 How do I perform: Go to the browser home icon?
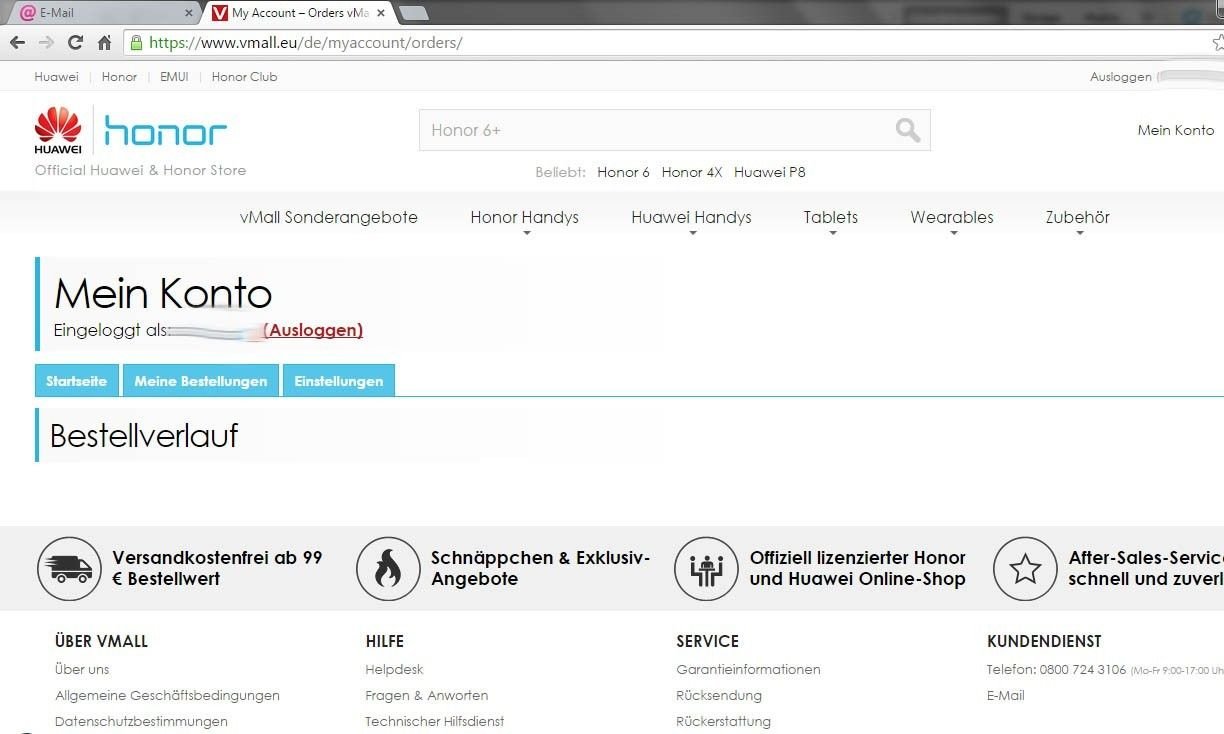[104, 43]
